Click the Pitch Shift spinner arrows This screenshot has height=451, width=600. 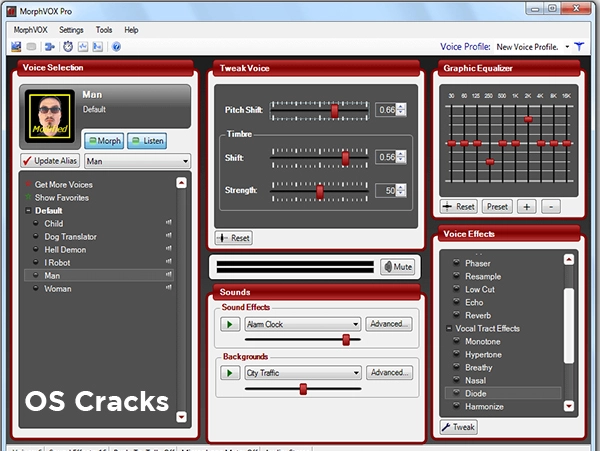click(x=401, y=110)
